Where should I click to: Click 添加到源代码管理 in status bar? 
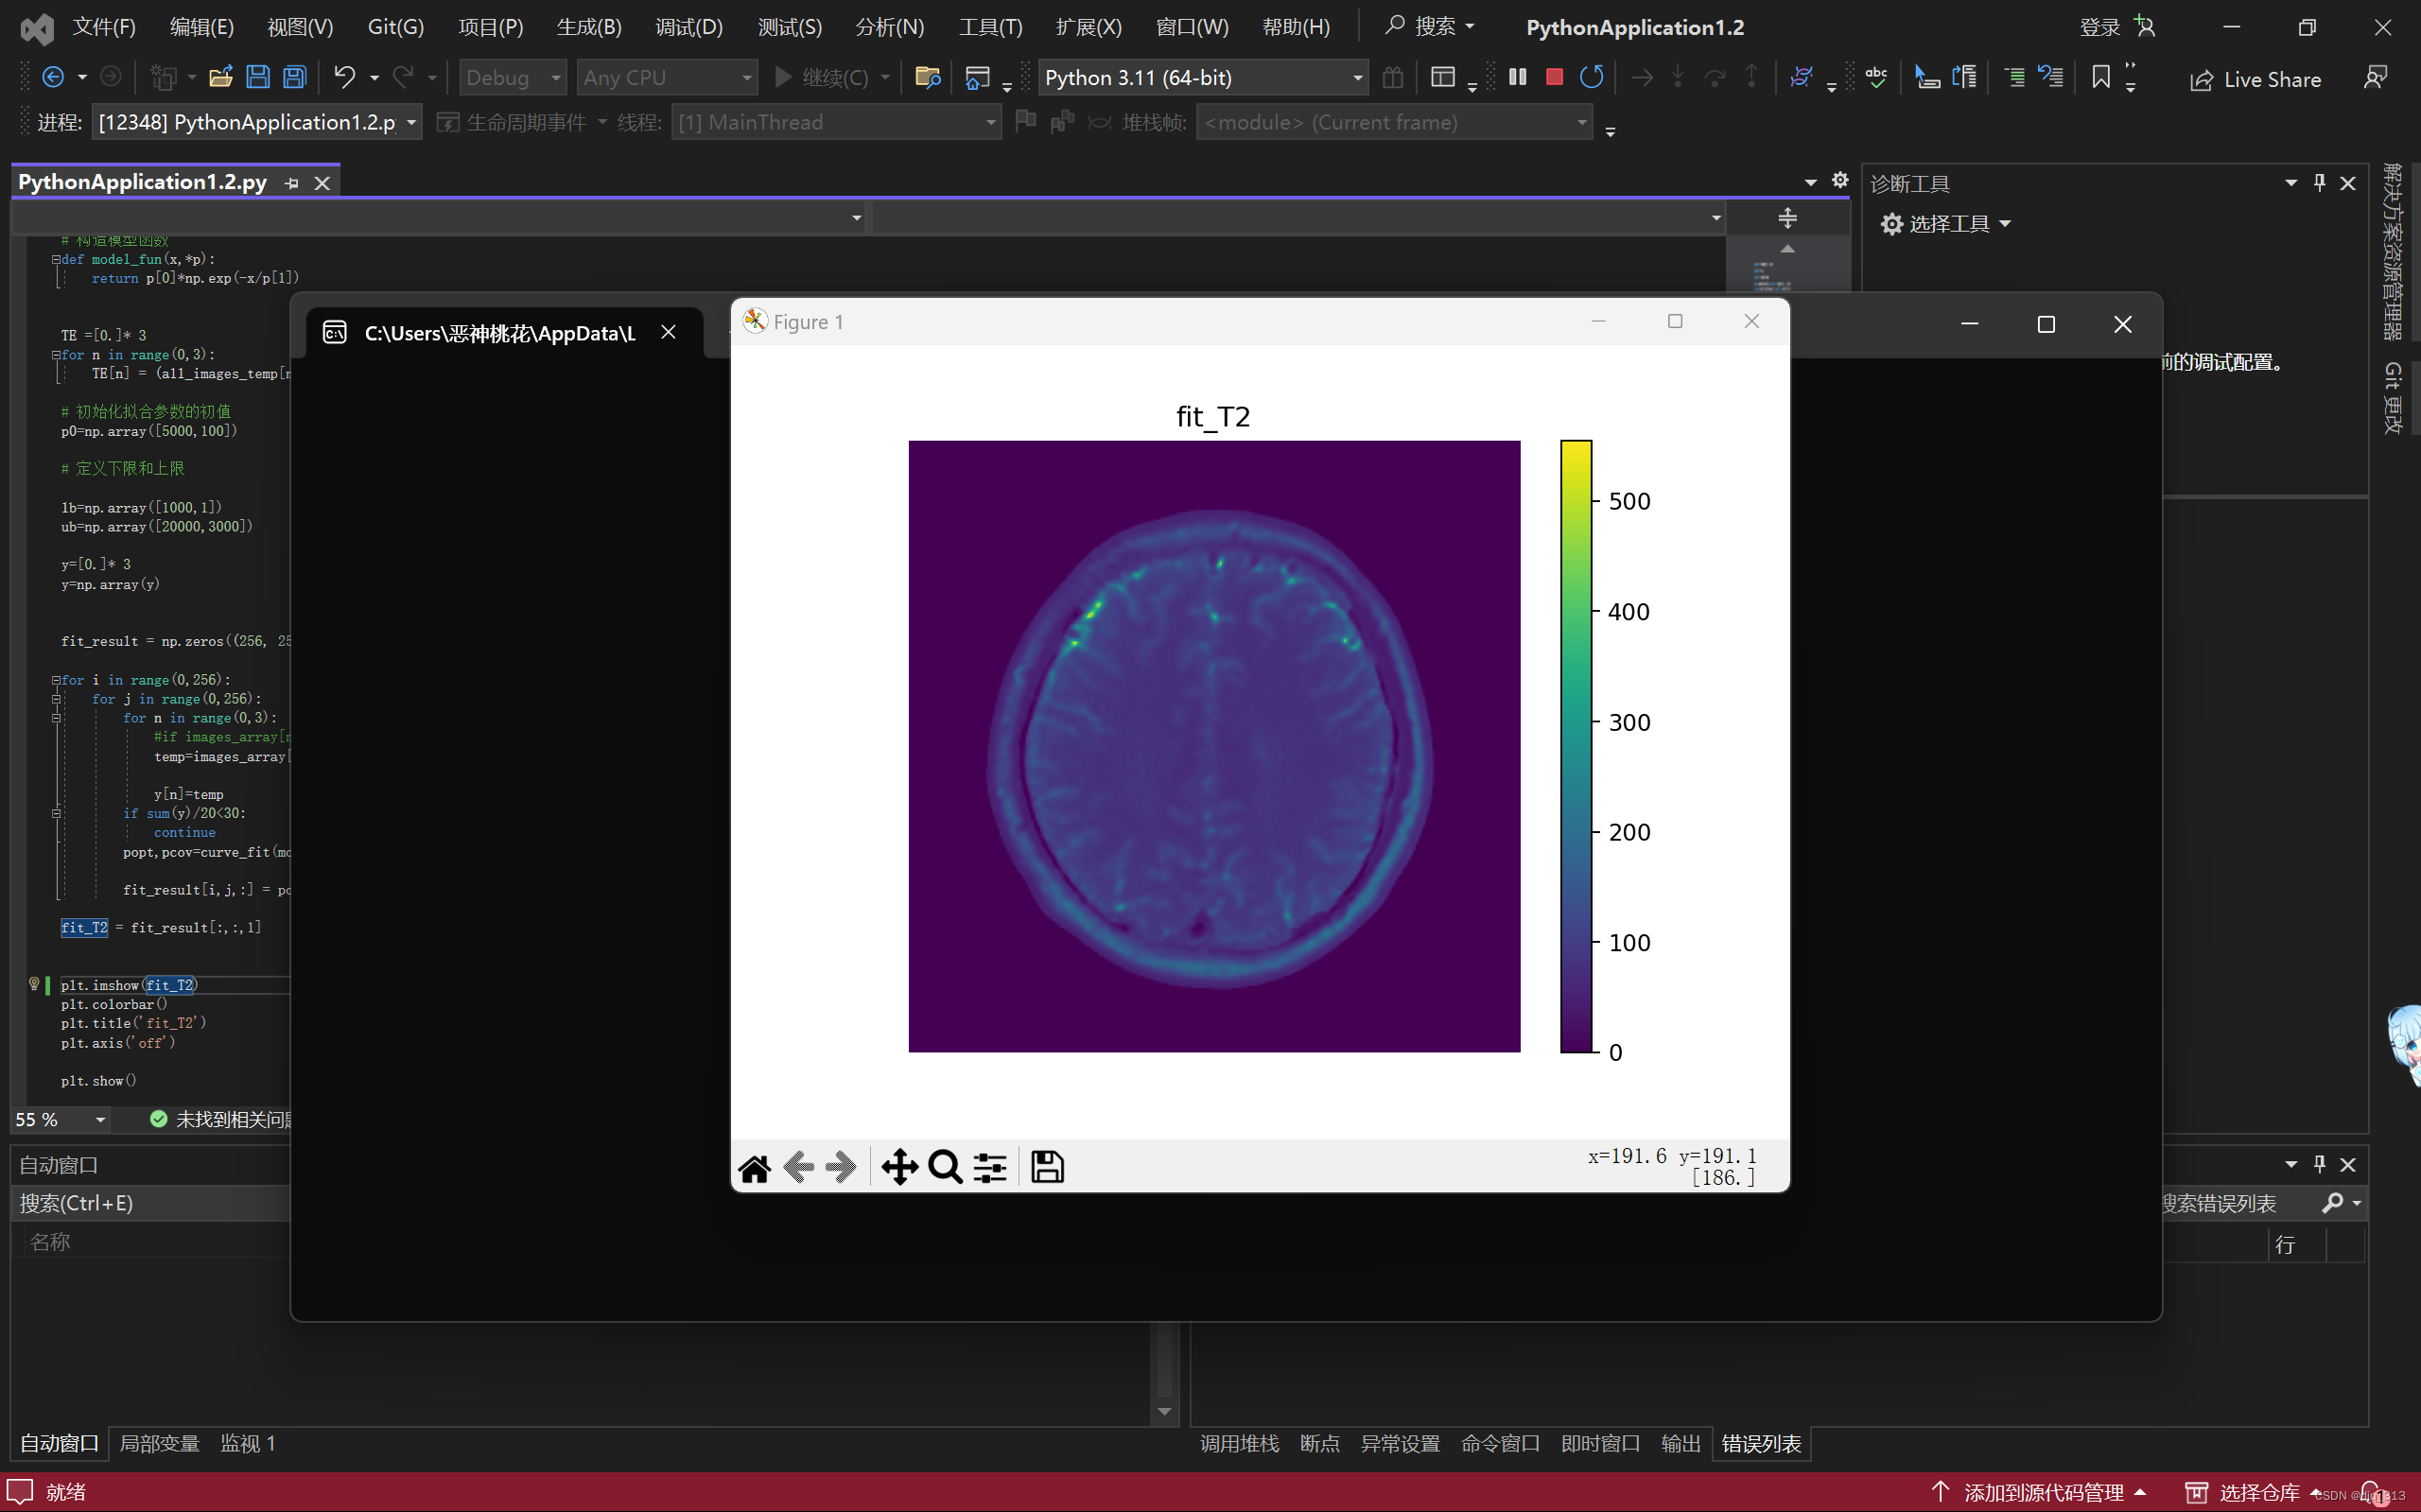[x=2043, y=1492]
